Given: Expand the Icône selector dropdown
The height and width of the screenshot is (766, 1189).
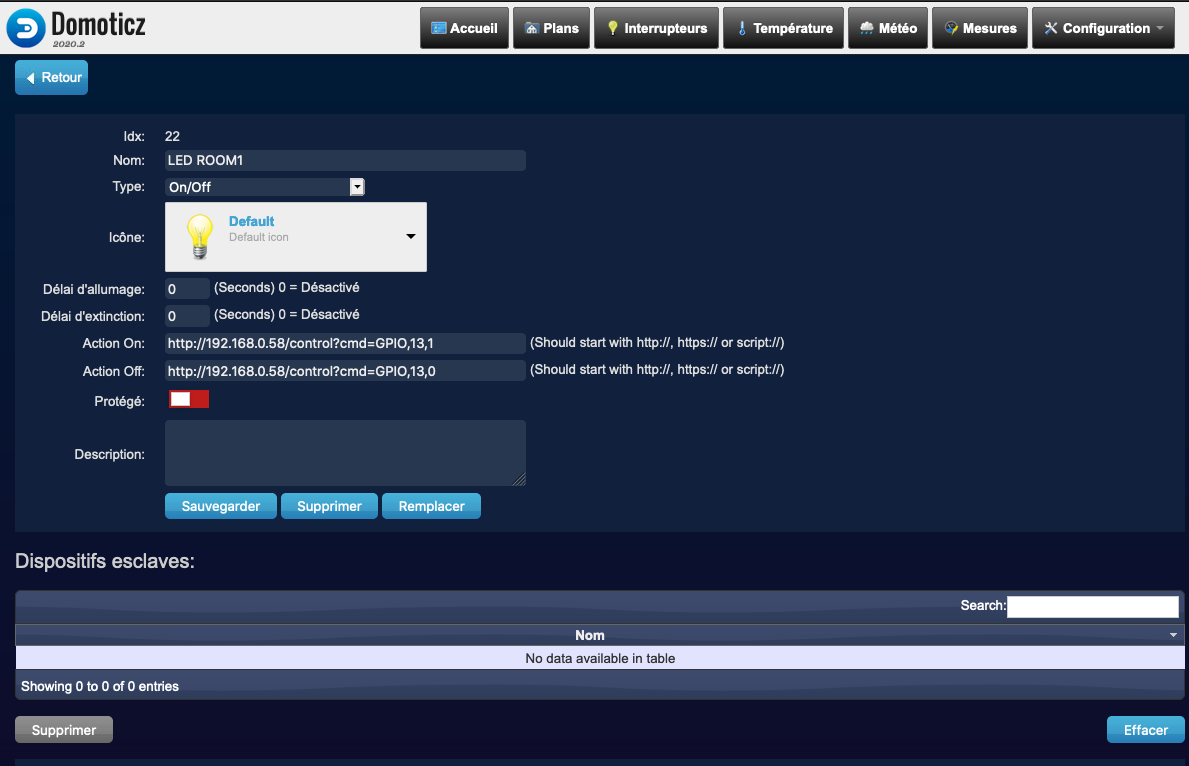Looking at the screenshot, I should pos(410,237).
